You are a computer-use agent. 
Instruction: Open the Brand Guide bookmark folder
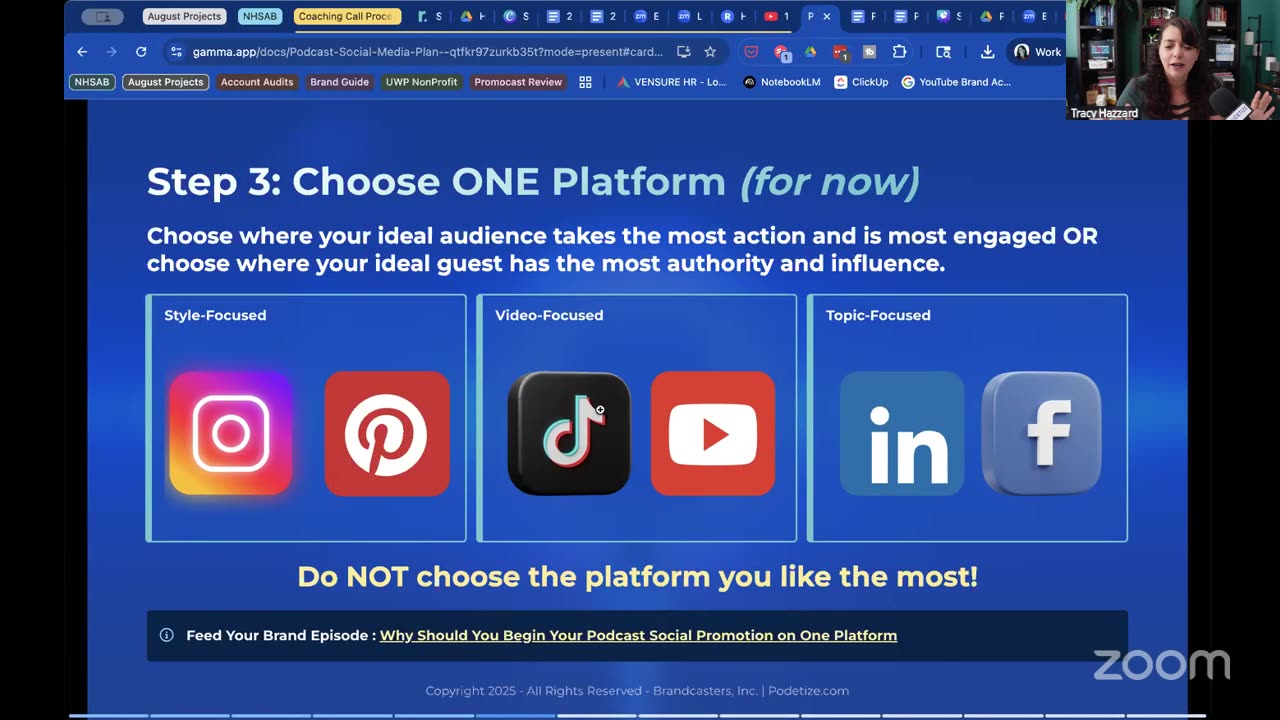(339, 82)
